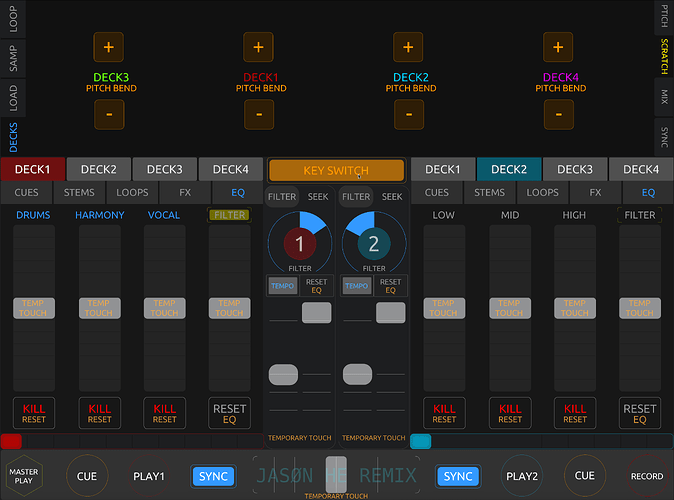Click the deck 1 filter knob
Screen dimensions: 674x500
click(300, 243)
